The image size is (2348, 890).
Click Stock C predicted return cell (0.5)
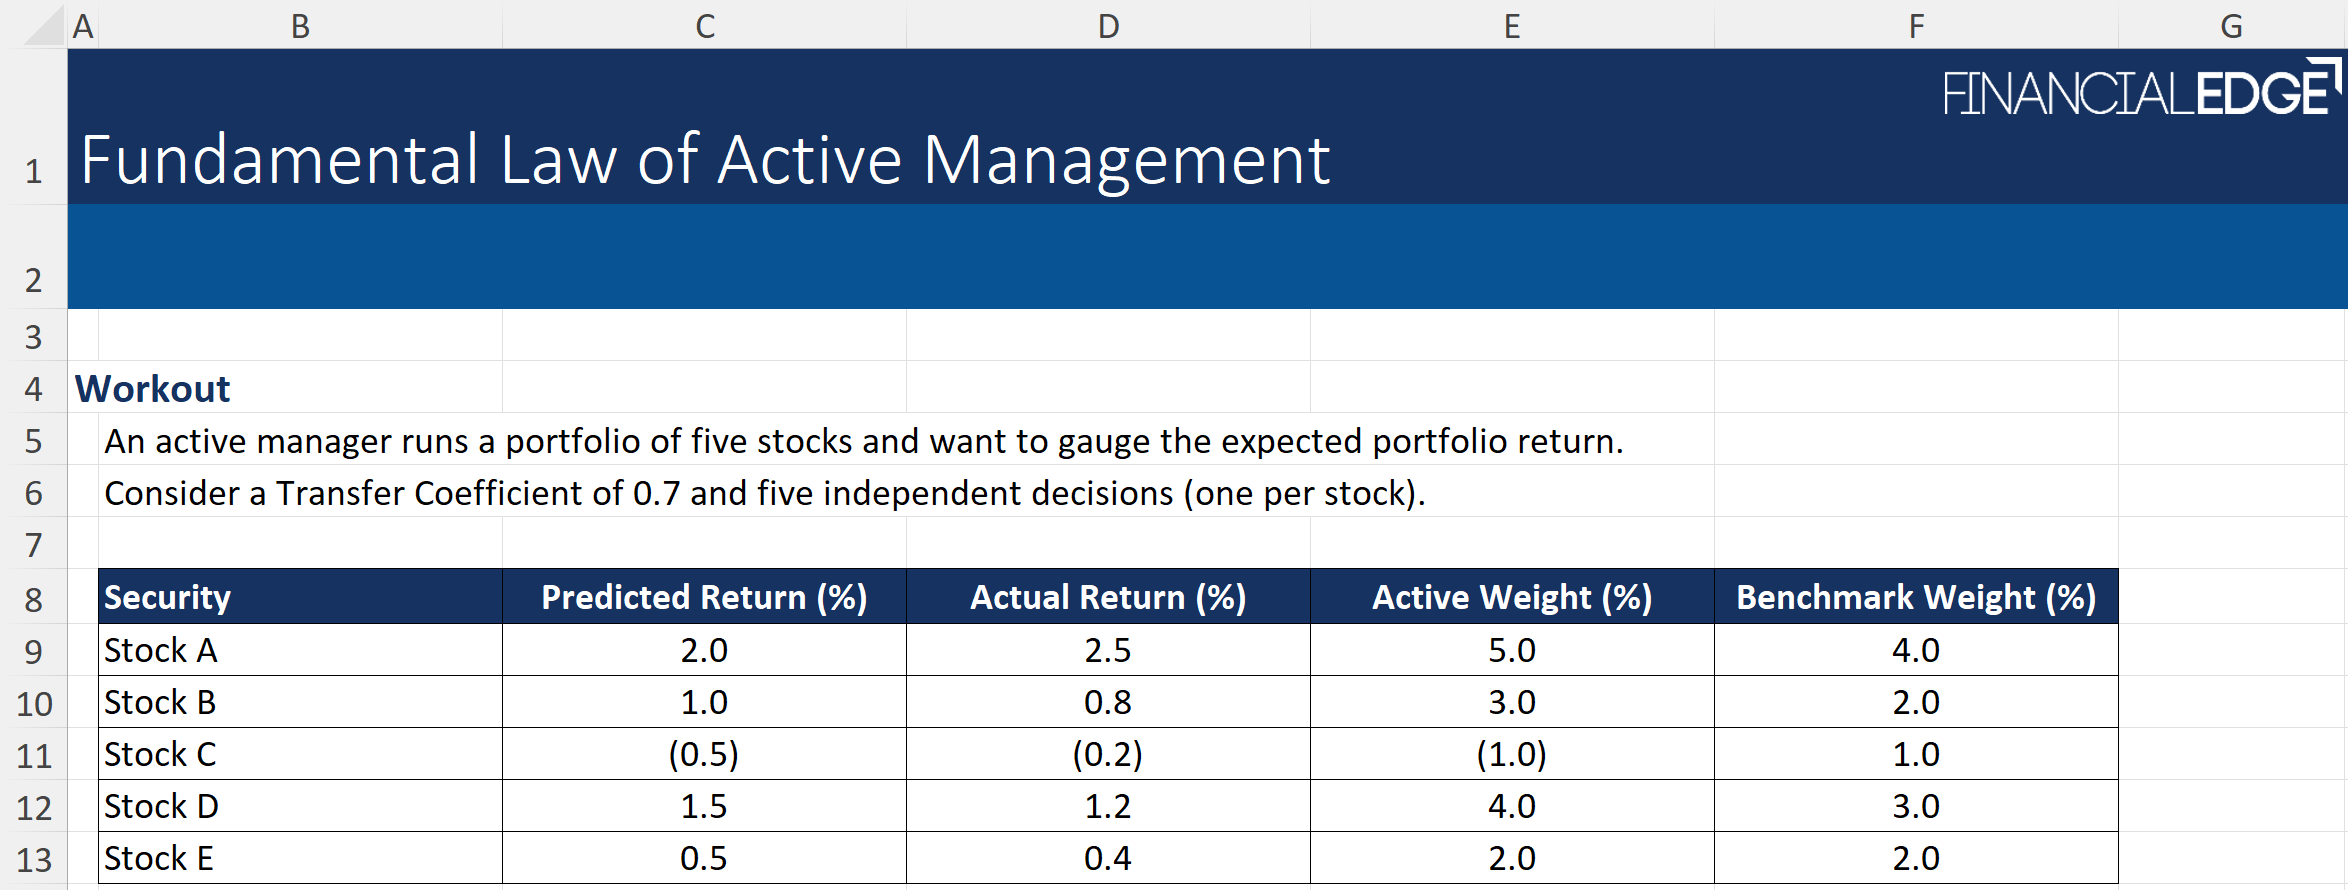[704, 754]
